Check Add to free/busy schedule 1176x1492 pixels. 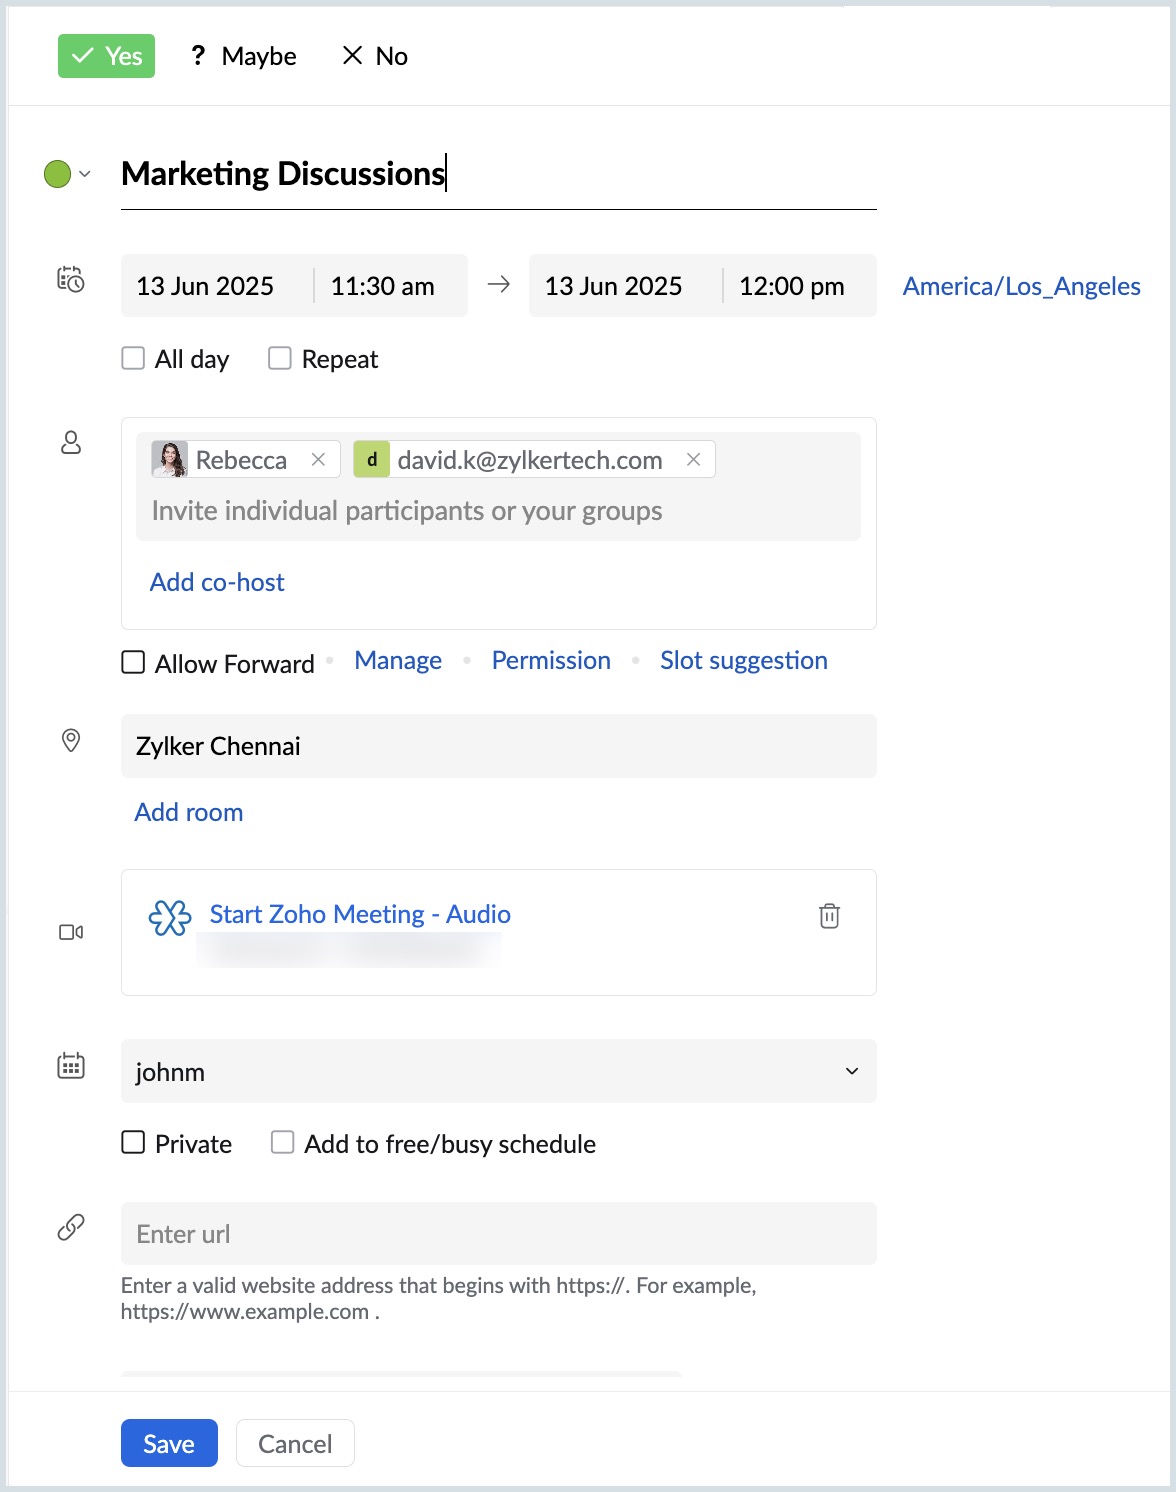pyautogui.click(x=283, y=1142)
